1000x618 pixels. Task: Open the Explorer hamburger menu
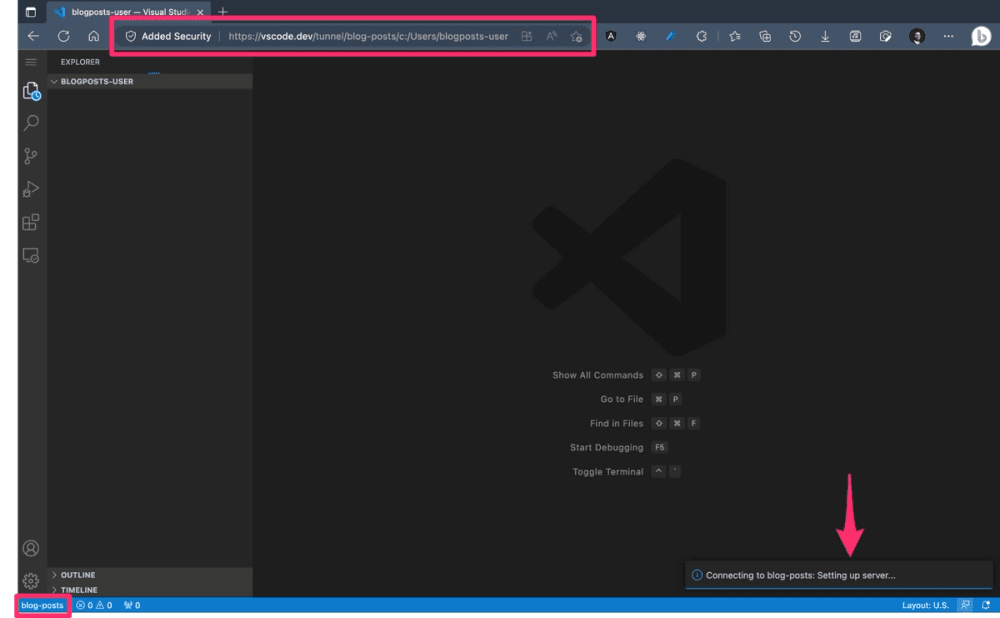click(x=30, y=61)
